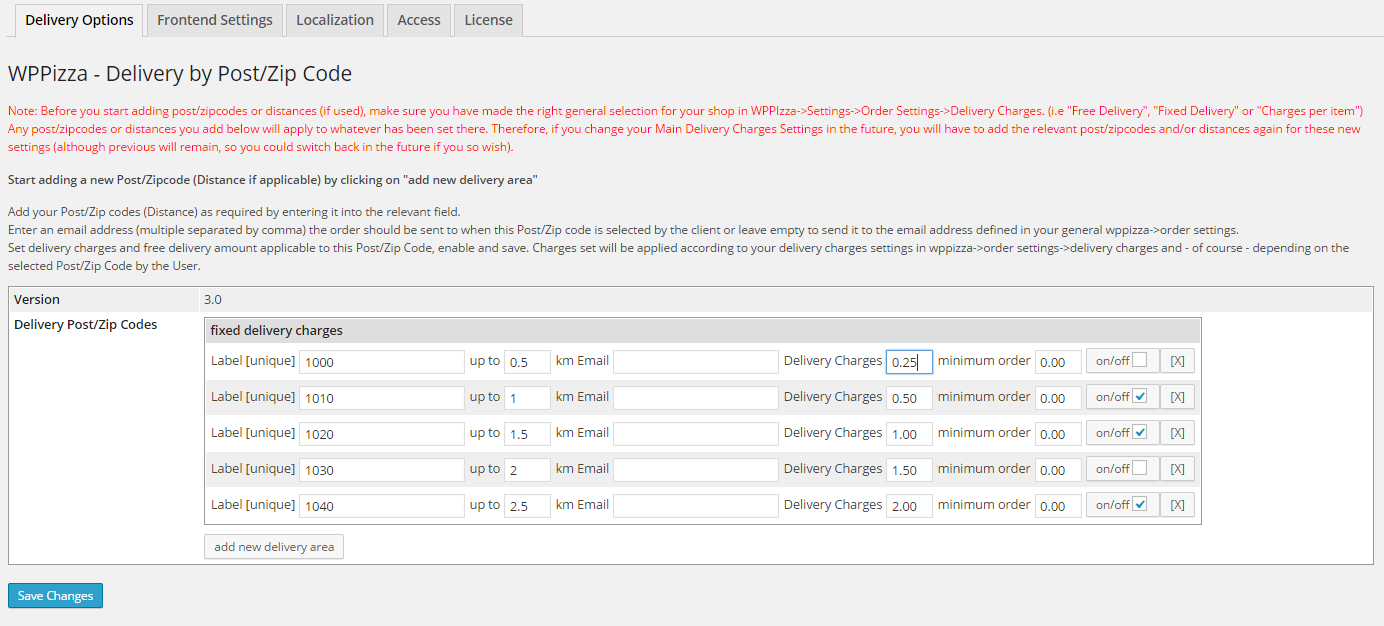The height and width of the screenshot is (626, 1384).
Task: Delete the 1010 row using [X]
Action: 1177,397
